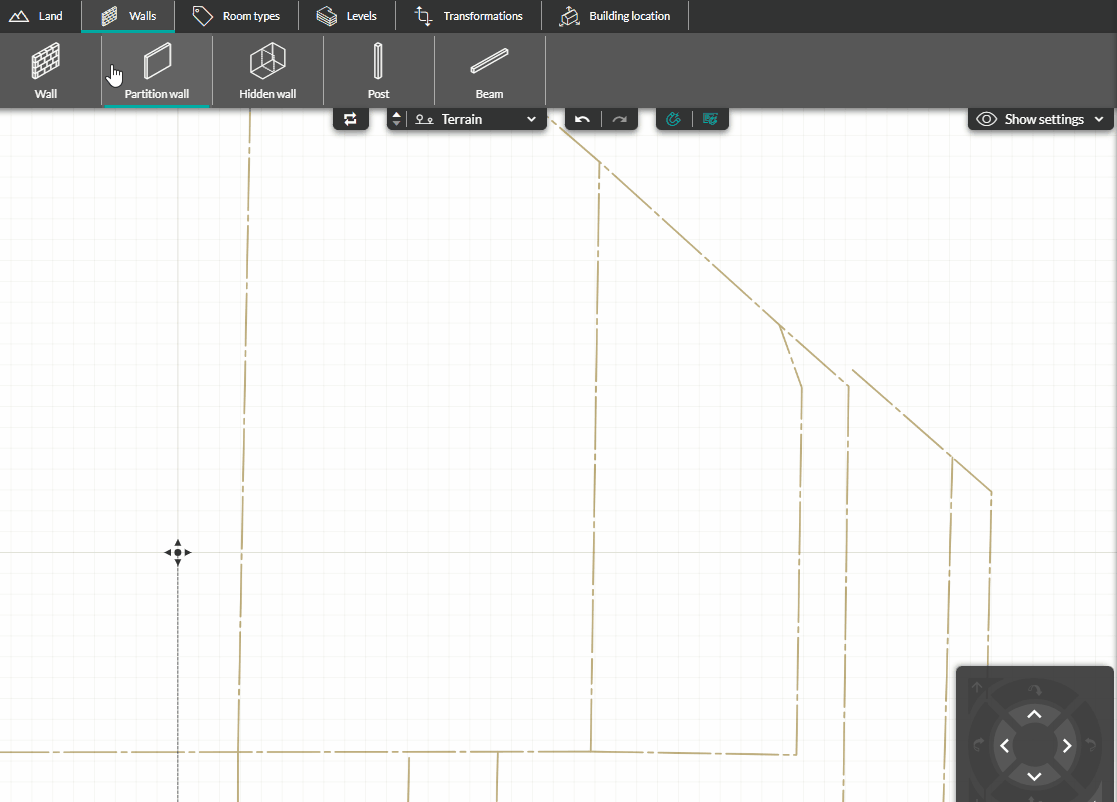Pan right using the navigation wheel arrow
This screenshot has height=802, width=1117.
(x=1066, y=745)
